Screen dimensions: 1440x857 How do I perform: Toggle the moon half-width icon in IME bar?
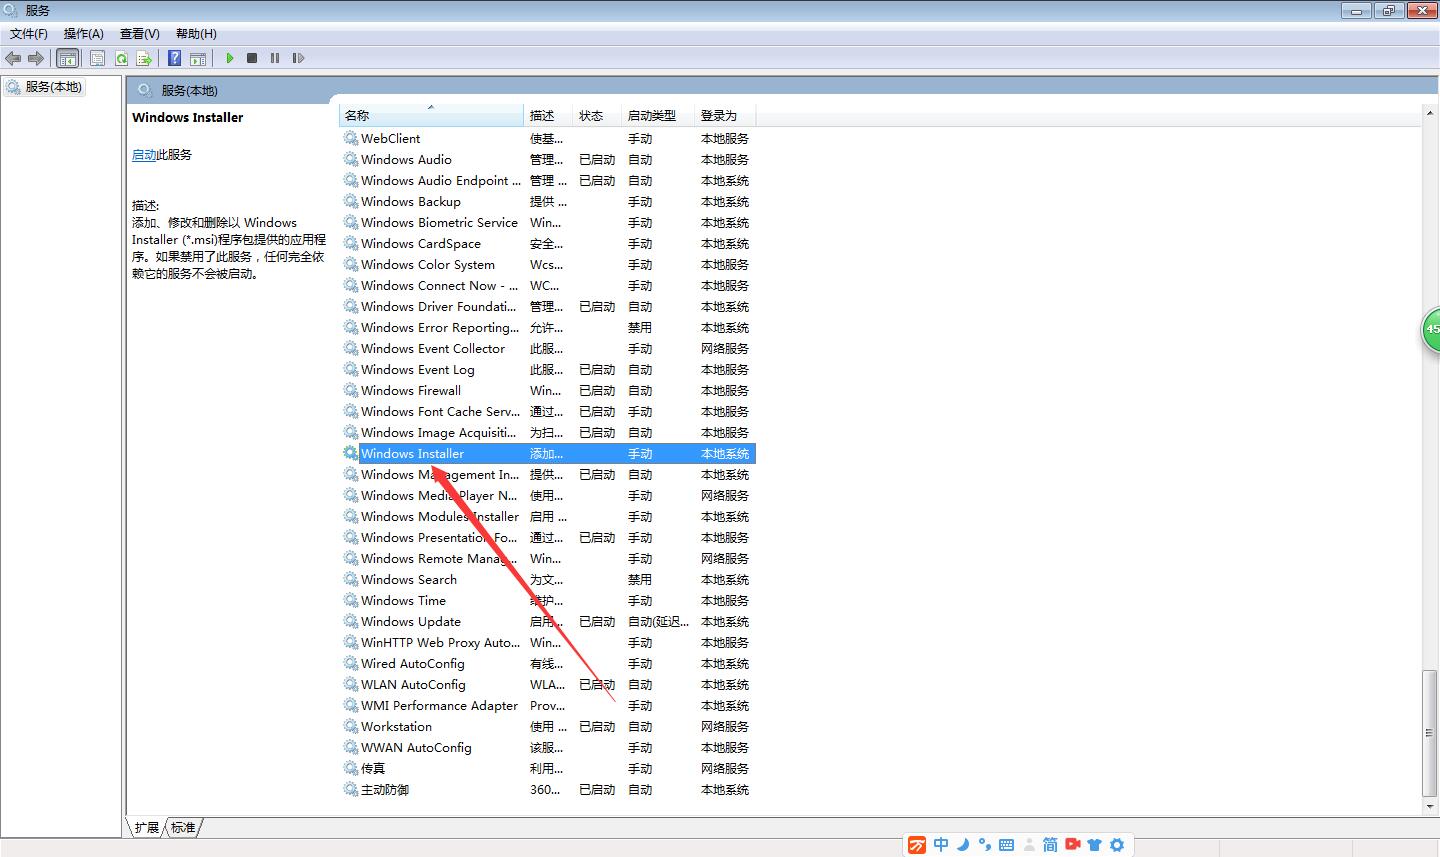pyautogui.click(x=962, y=845)
